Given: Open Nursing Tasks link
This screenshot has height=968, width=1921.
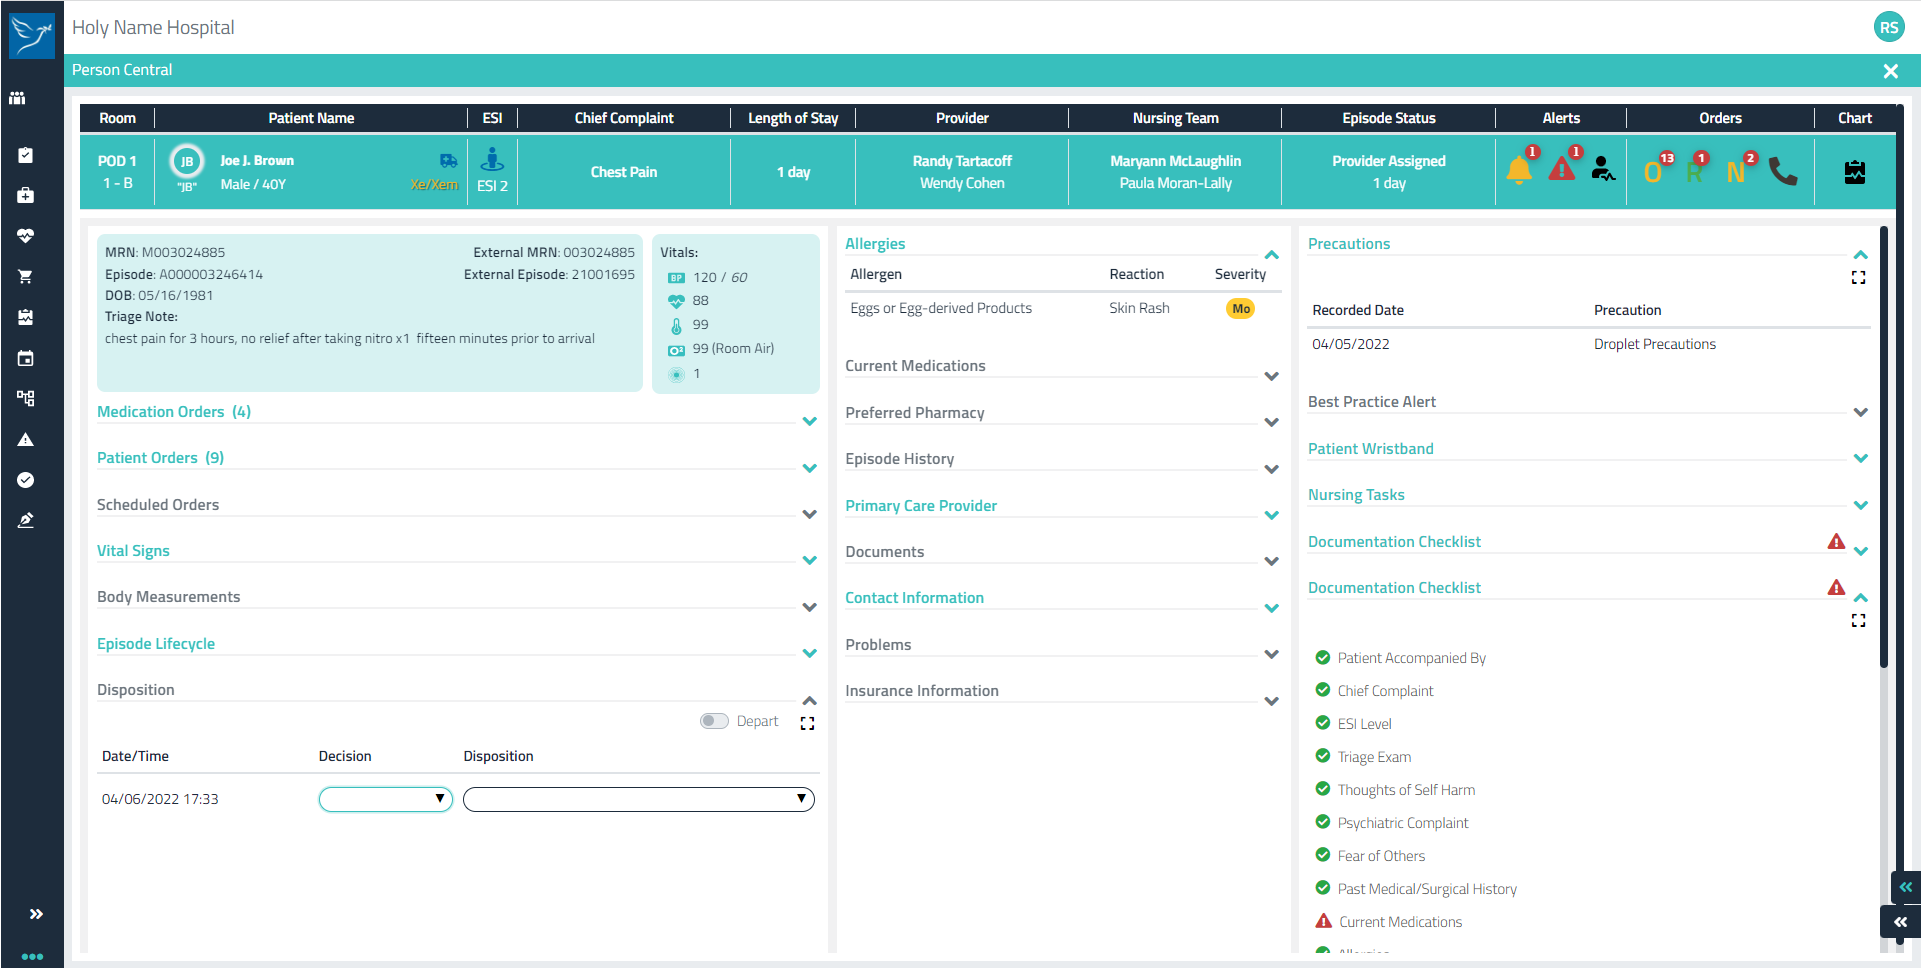Looking at the screenshot, I should click(x=1356, y=495).
